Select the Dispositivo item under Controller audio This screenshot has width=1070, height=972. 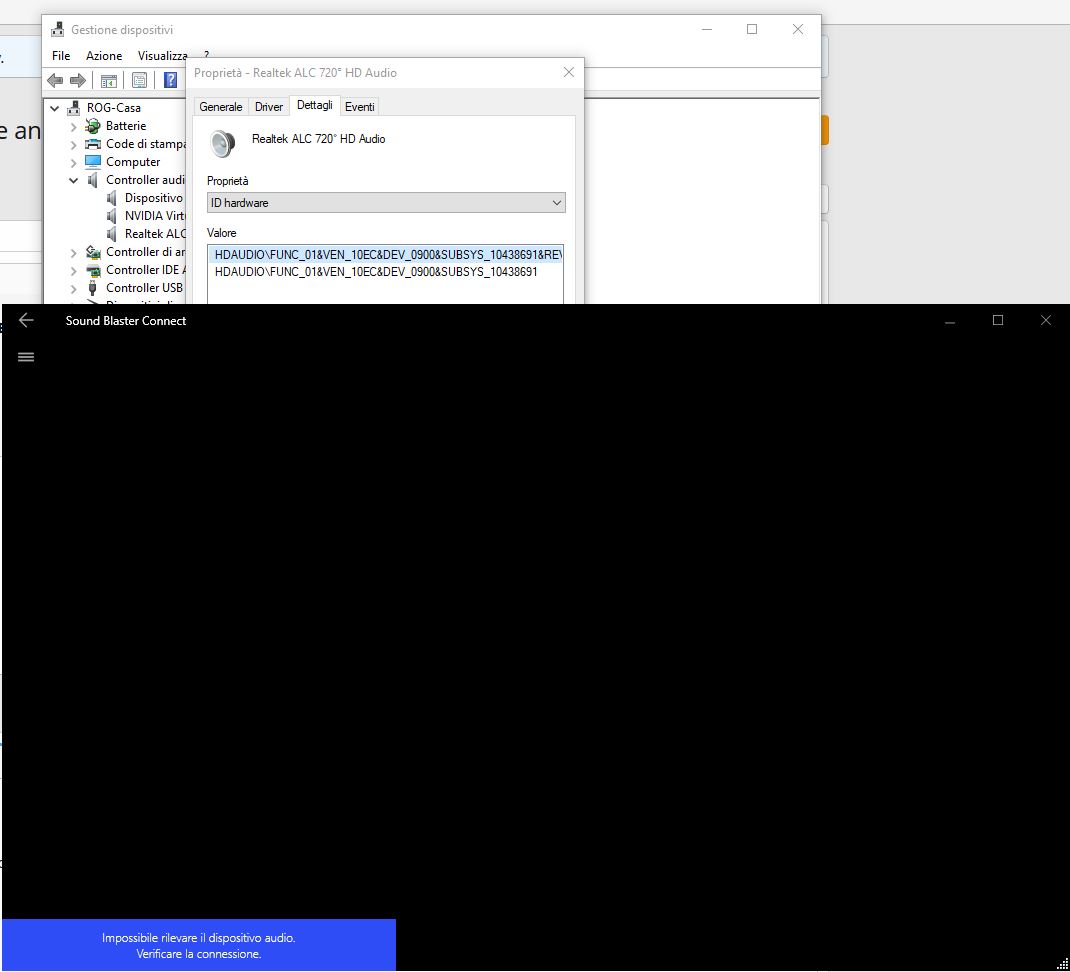pyautogui.click(x=154, y=198)
